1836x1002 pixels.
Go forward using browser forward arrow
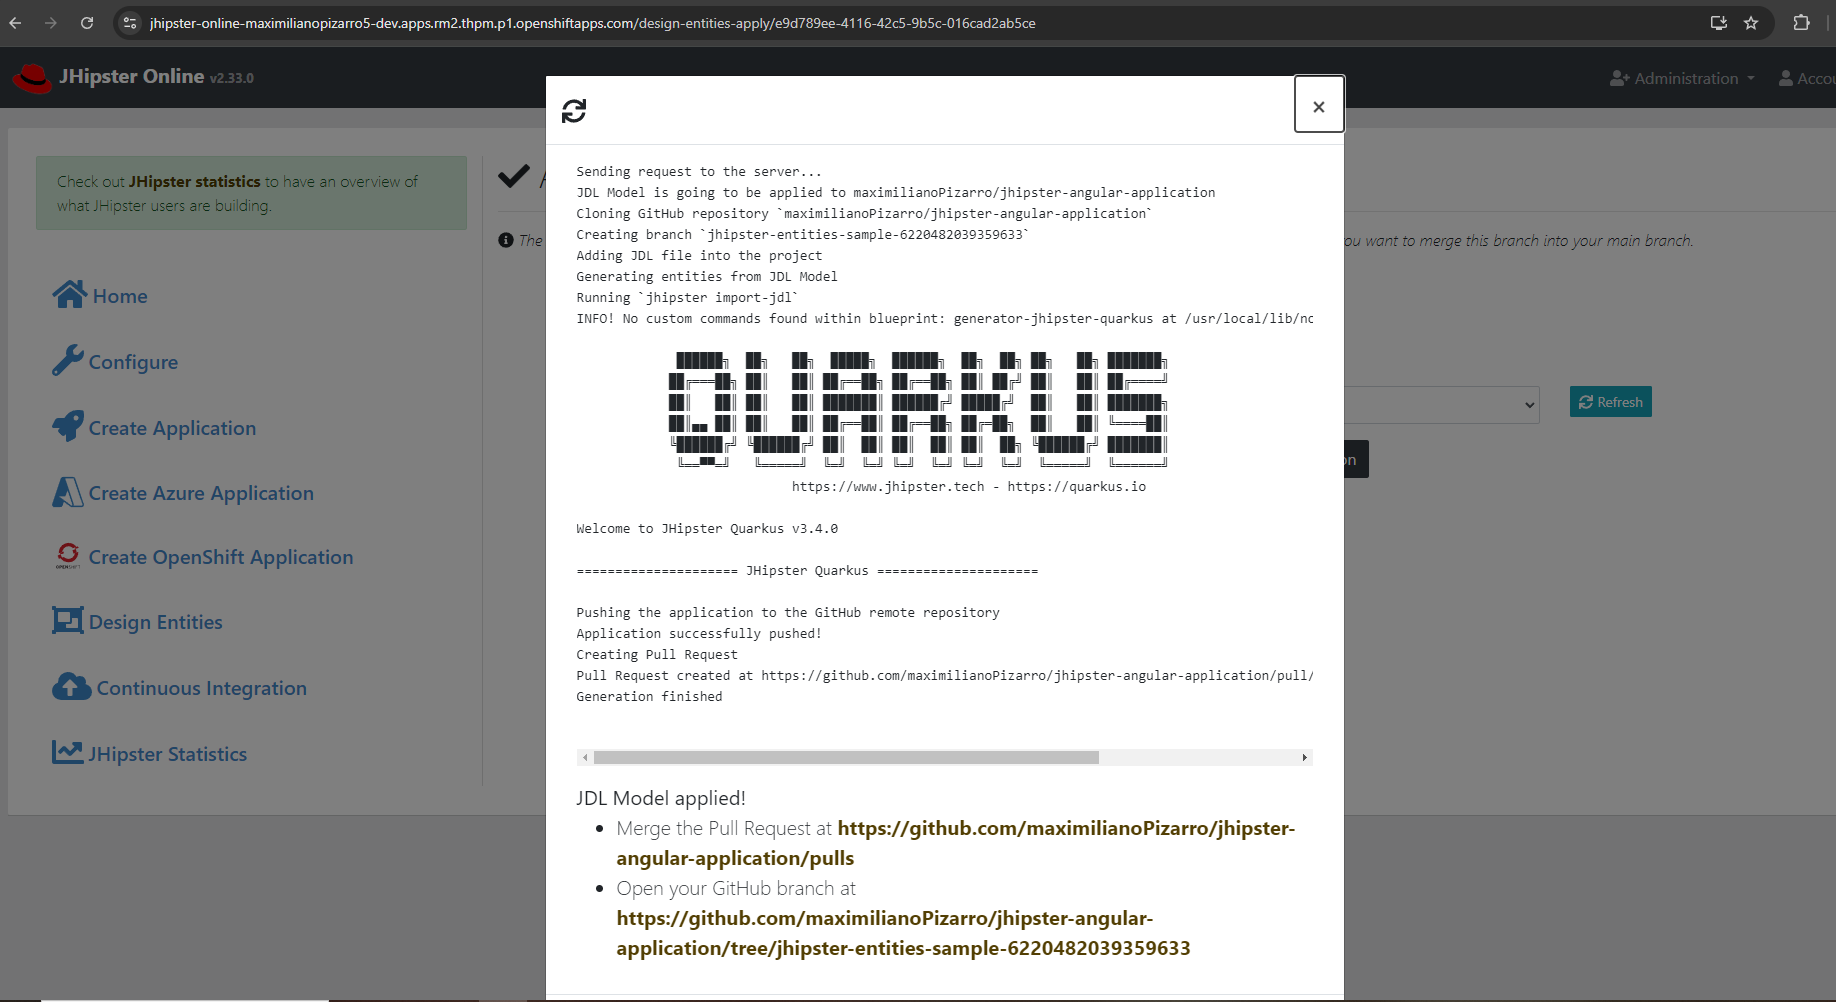click(50, 22)
